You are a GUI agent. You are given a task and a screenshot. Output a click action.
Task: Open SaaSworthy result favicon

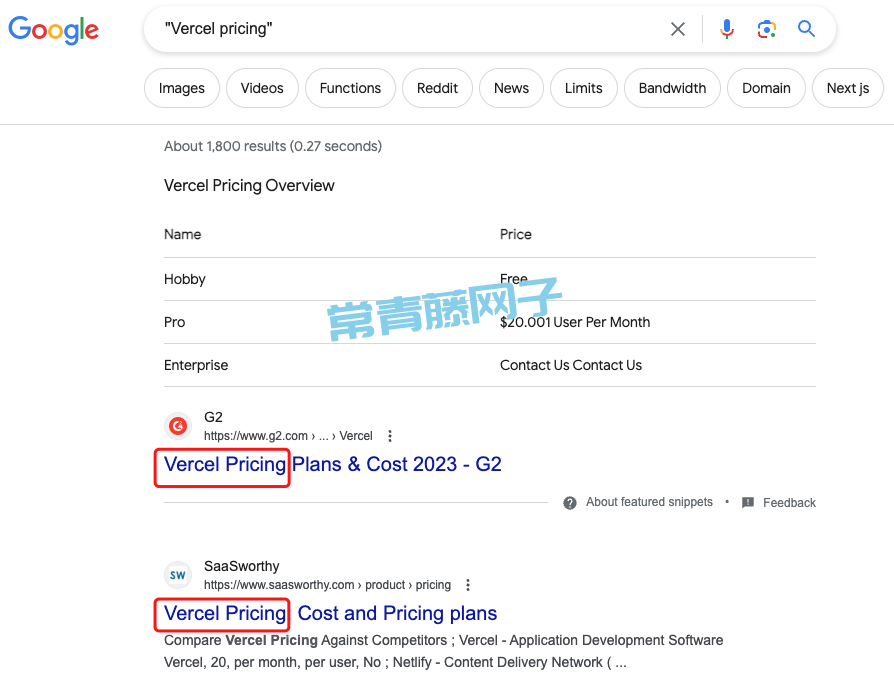point(178,575)
